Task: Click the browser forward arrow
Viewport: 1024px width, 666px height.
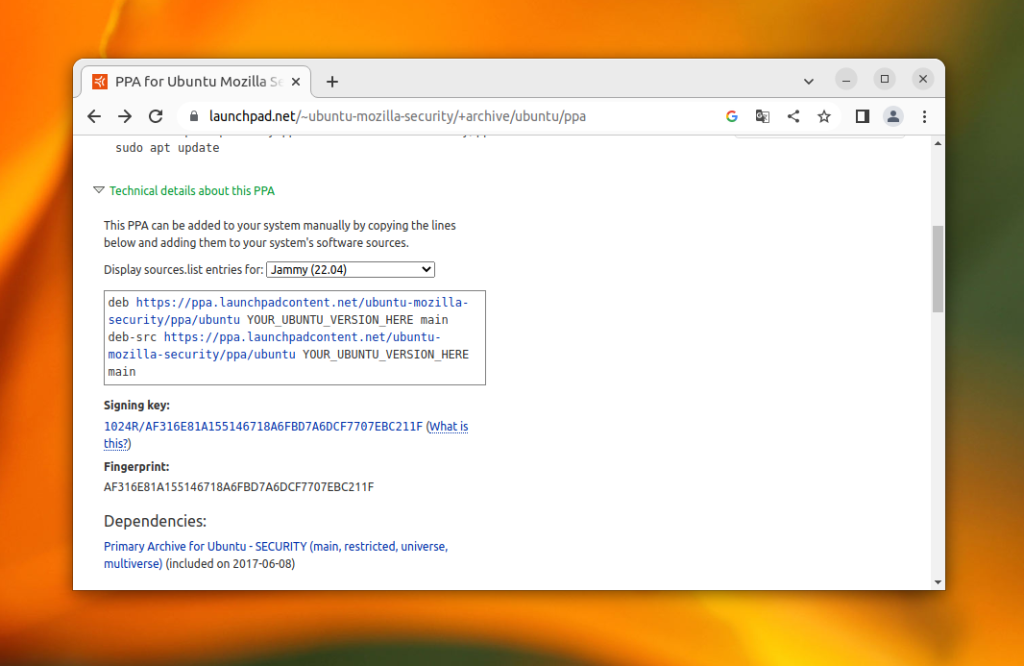Action: tap(125, 116)
